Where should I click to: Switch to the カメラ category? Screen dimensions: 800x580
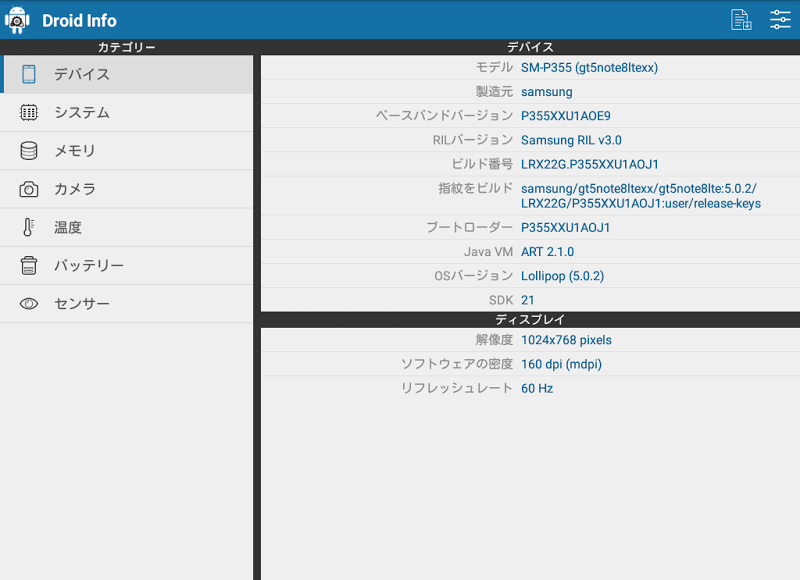[x=75, y=189]
